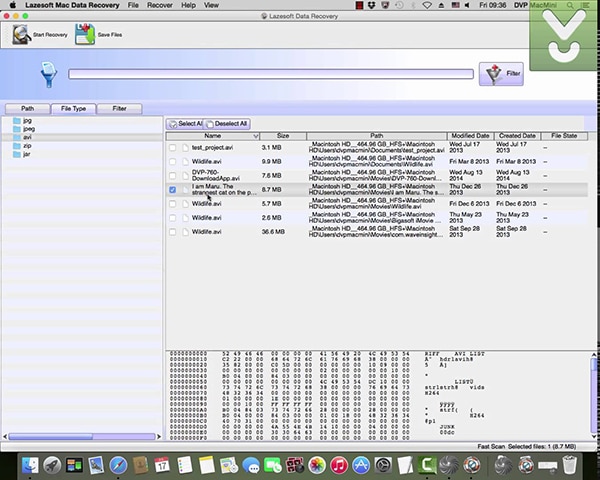Image resolution: width=600 pixels, height=480 pixels.
Task: Switch to the Filter tab
Action: 119,109
